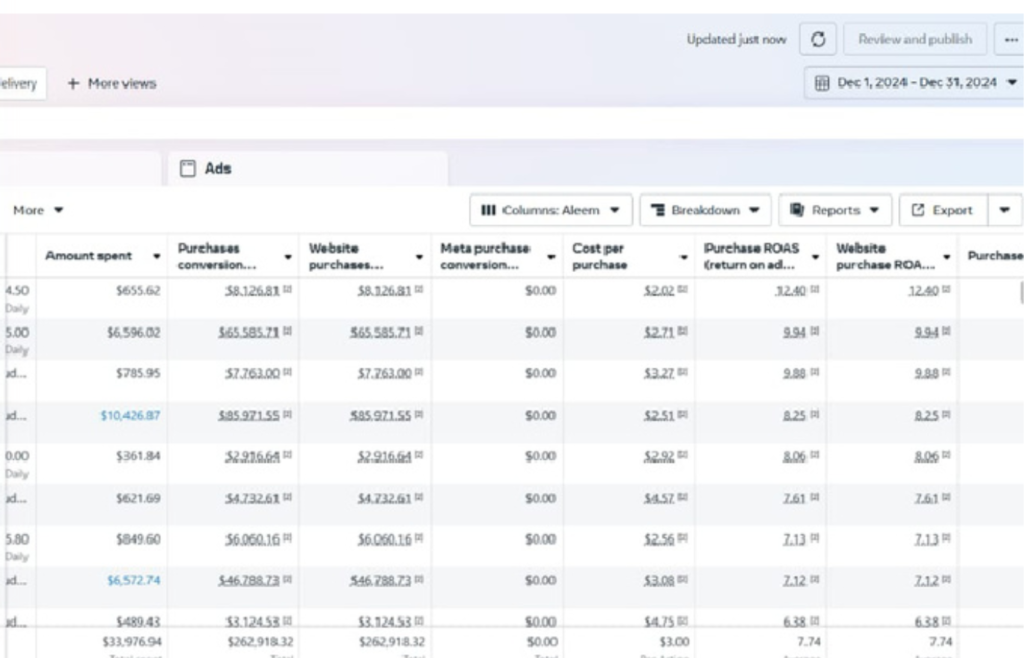Open the More menu

[x=38, y=210]
